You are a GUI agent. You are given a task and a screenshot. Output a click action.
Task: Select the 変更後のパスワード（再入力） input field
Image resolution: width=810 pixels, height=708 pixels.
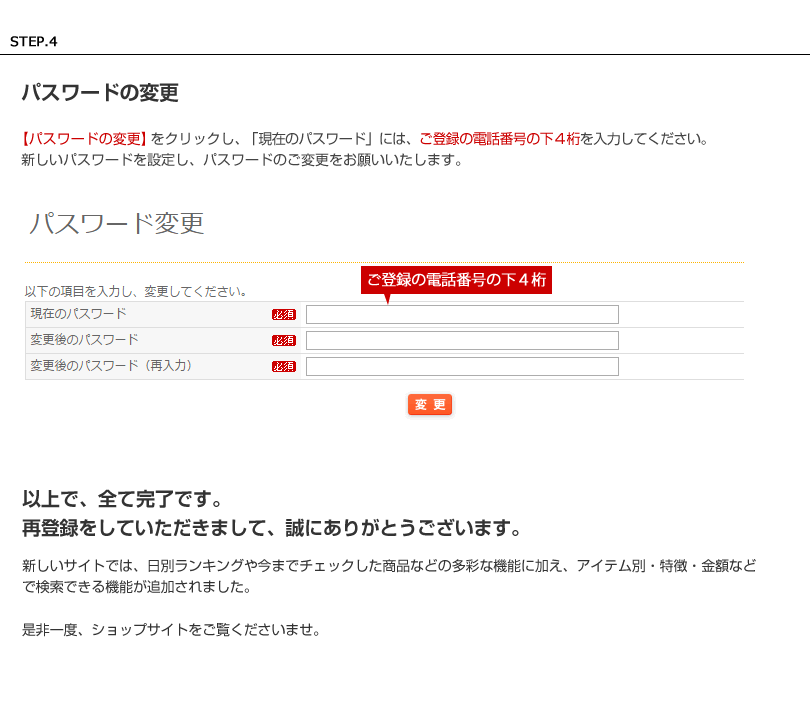pos(462,367)
